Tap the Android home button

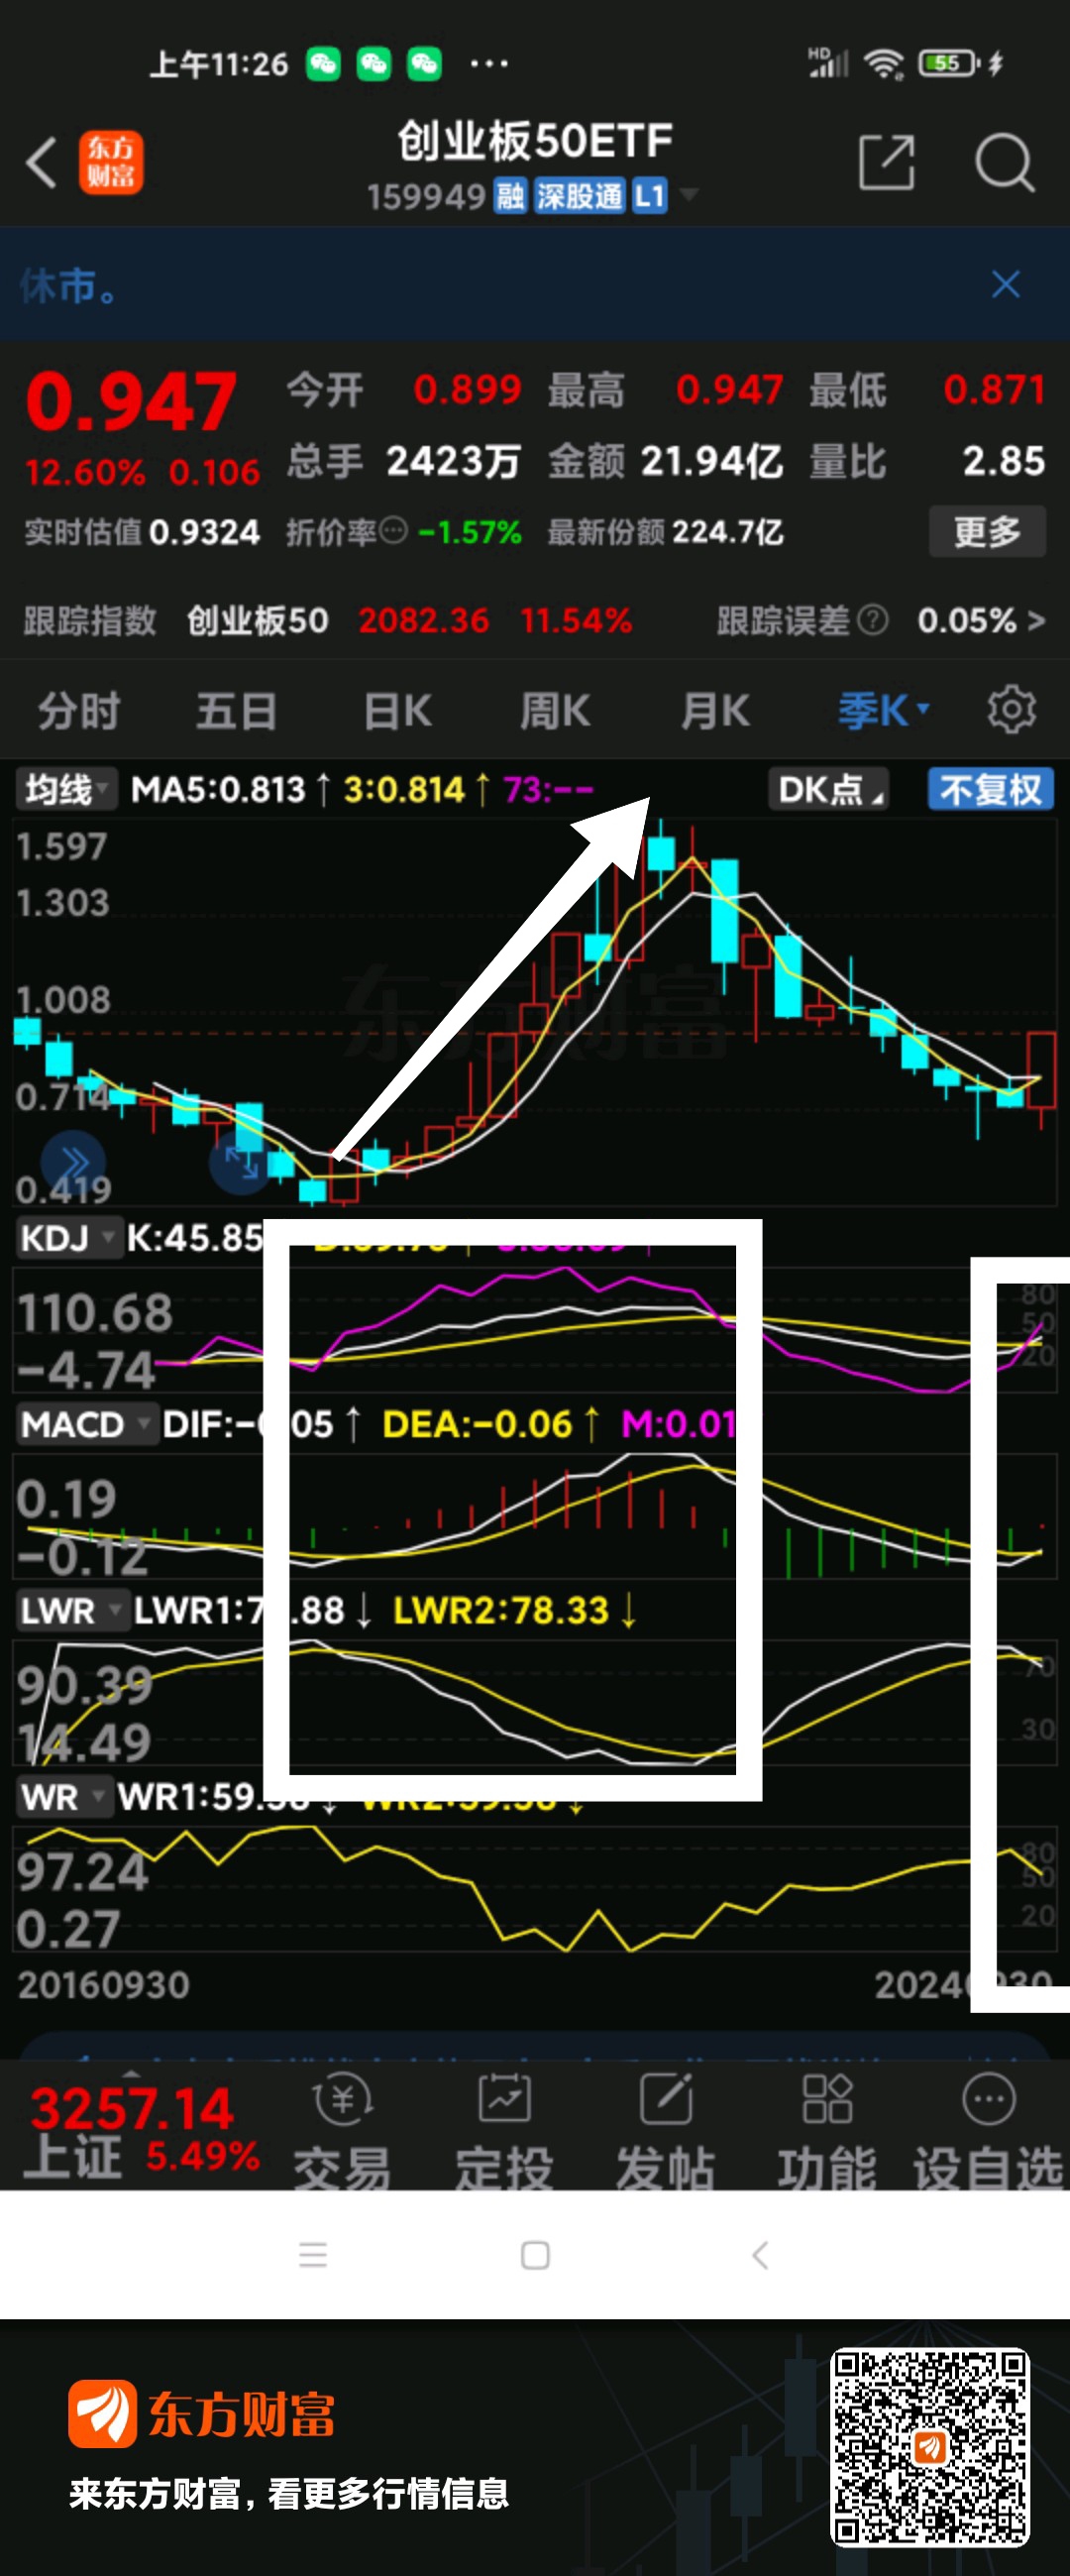(535, 2254)
